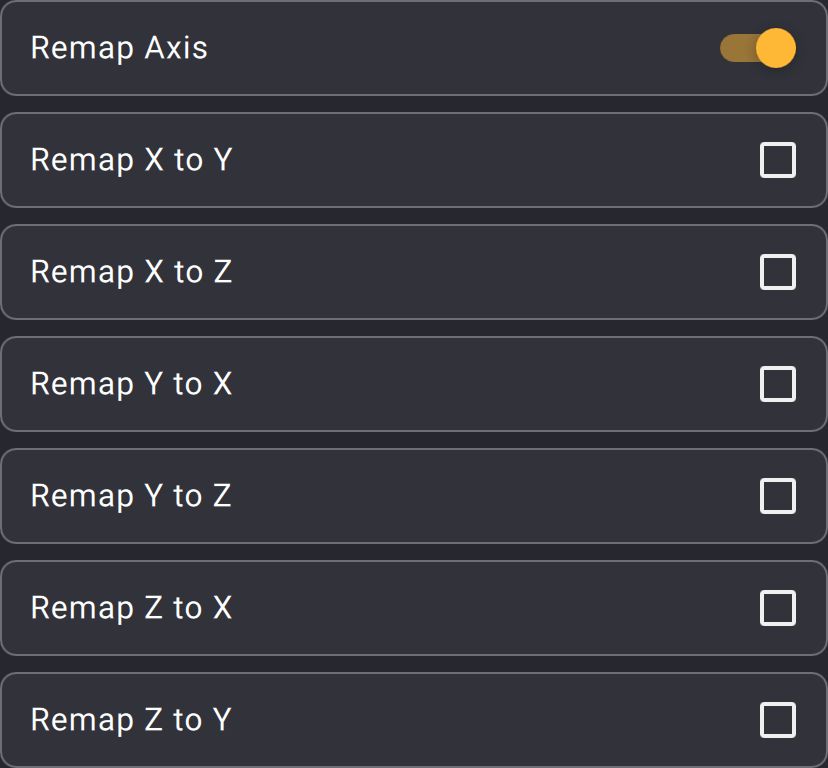The image size is (828, 768).
Task: Click the "Remap X to Z" text
Action: [131, 272]
